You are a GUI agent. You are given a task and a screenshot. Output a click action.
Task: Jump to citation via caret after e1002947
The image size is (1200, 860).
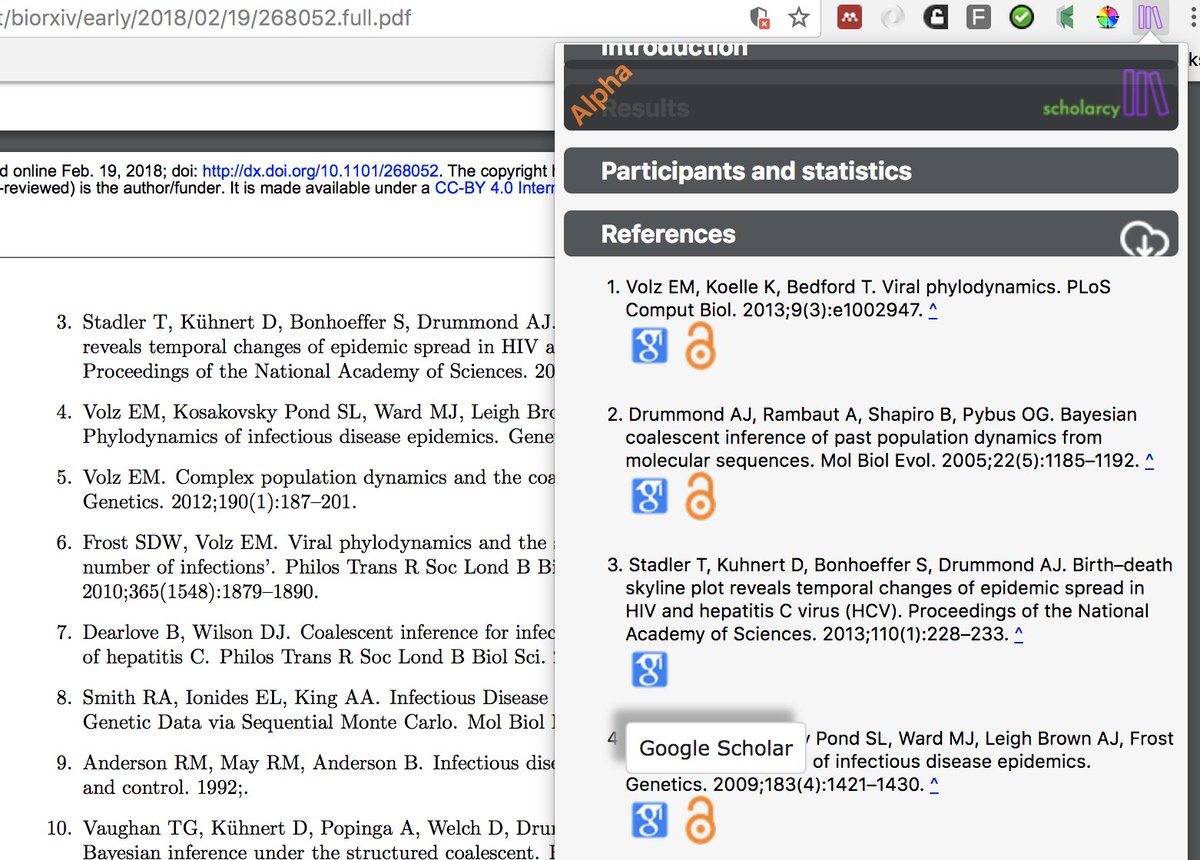pyautogui.click(x=932, y=311)
